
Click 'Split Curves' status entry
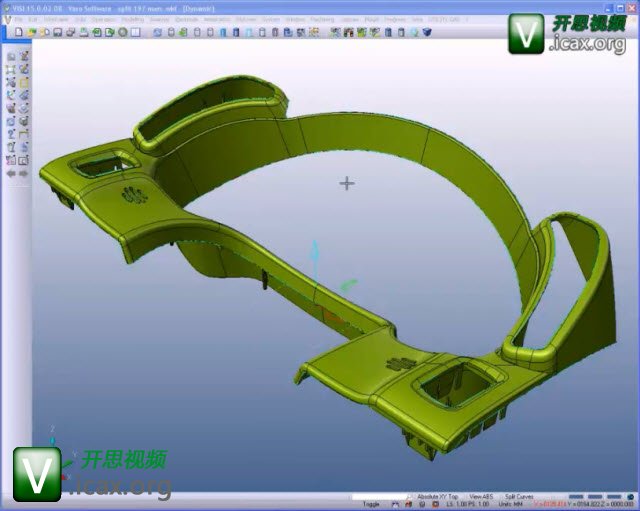(519, 497)
